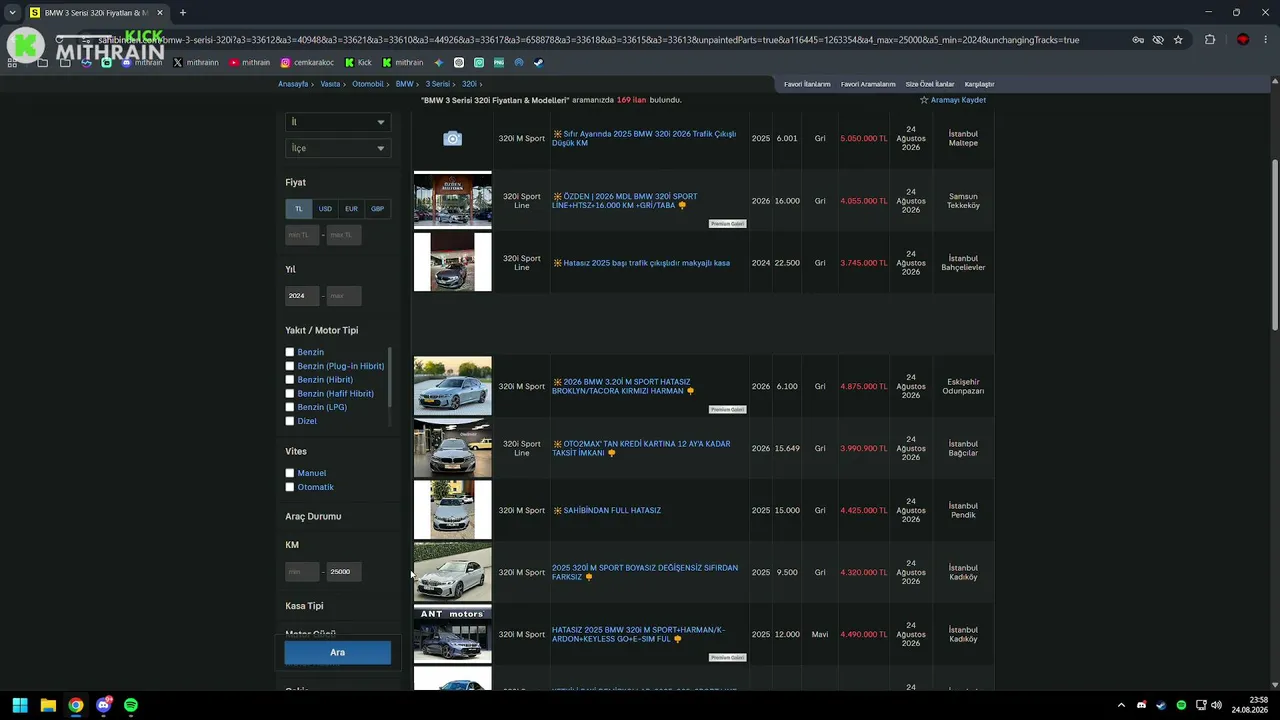Screen dimensions: 1280x720
Task: Open the İl province dropdown
Action: point(337,122)
